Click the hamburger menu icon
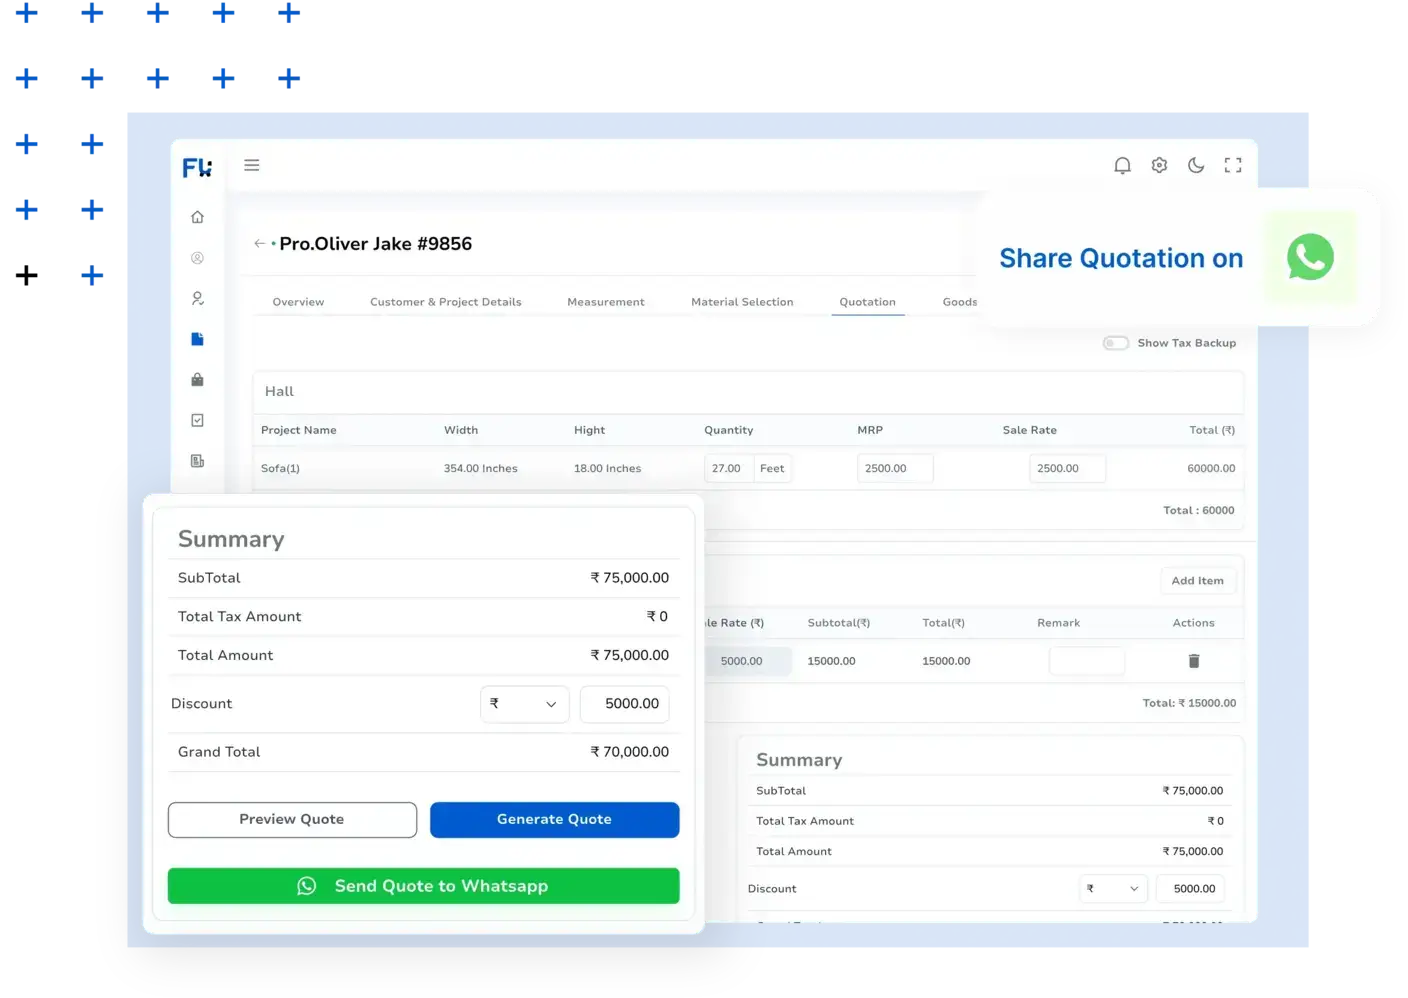Screen dimensions: 1408x998 [252, 165]
